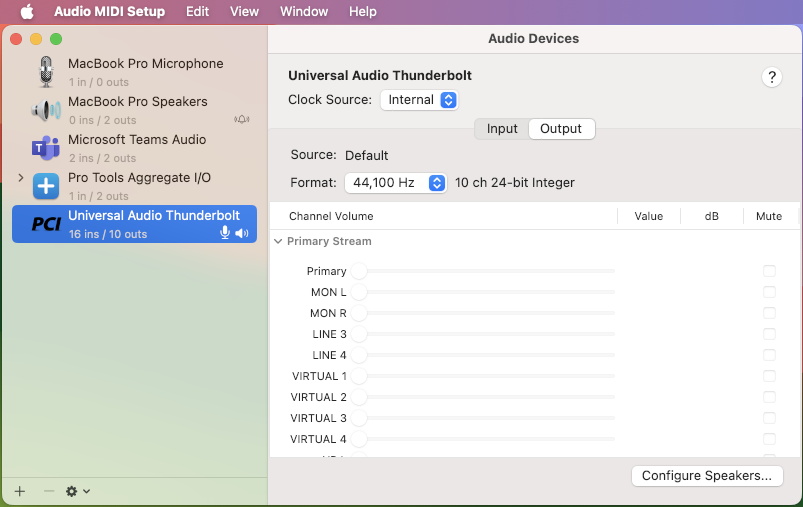This screenshot has width=803, height=507.
Task: Click the plus icon to add device
Action: (x=20, y=491)
